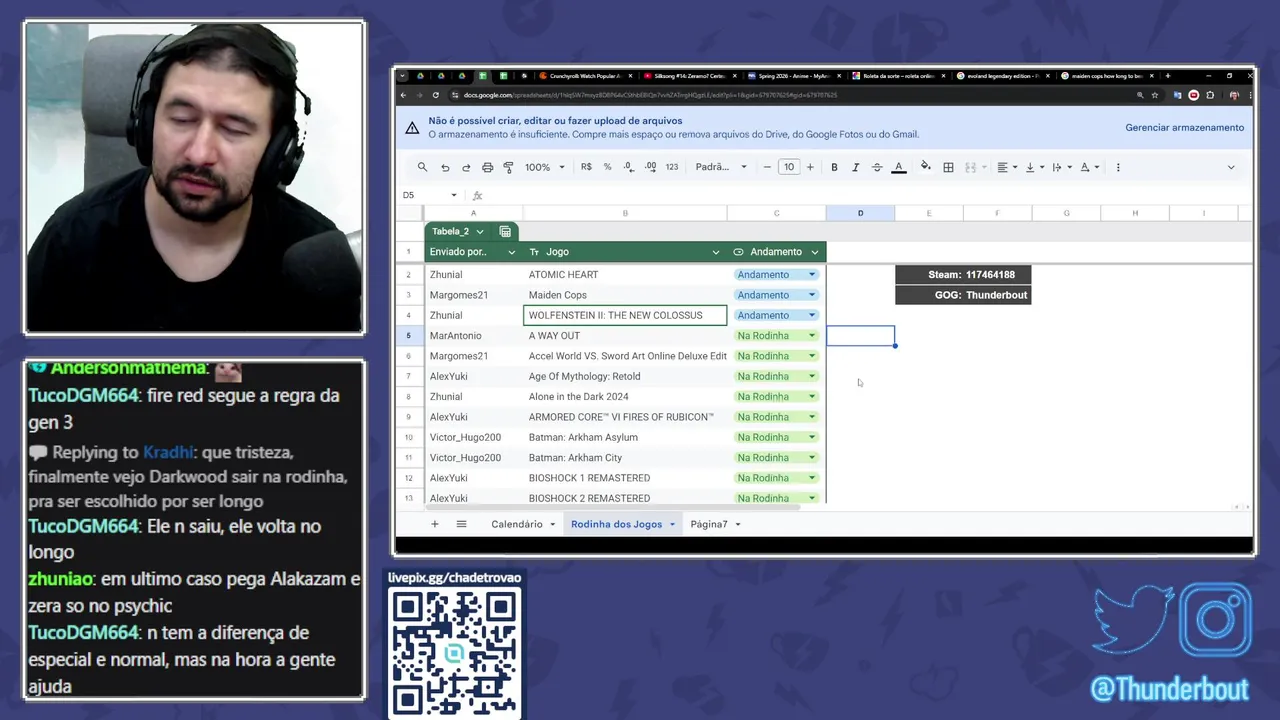
Task: Toggle strikethrough formatting
Action: click(x=877, y=167)
